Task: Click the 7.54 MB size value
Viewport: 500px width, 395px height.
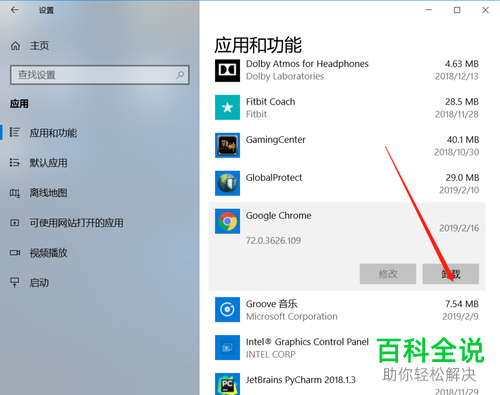Action: 462,304
